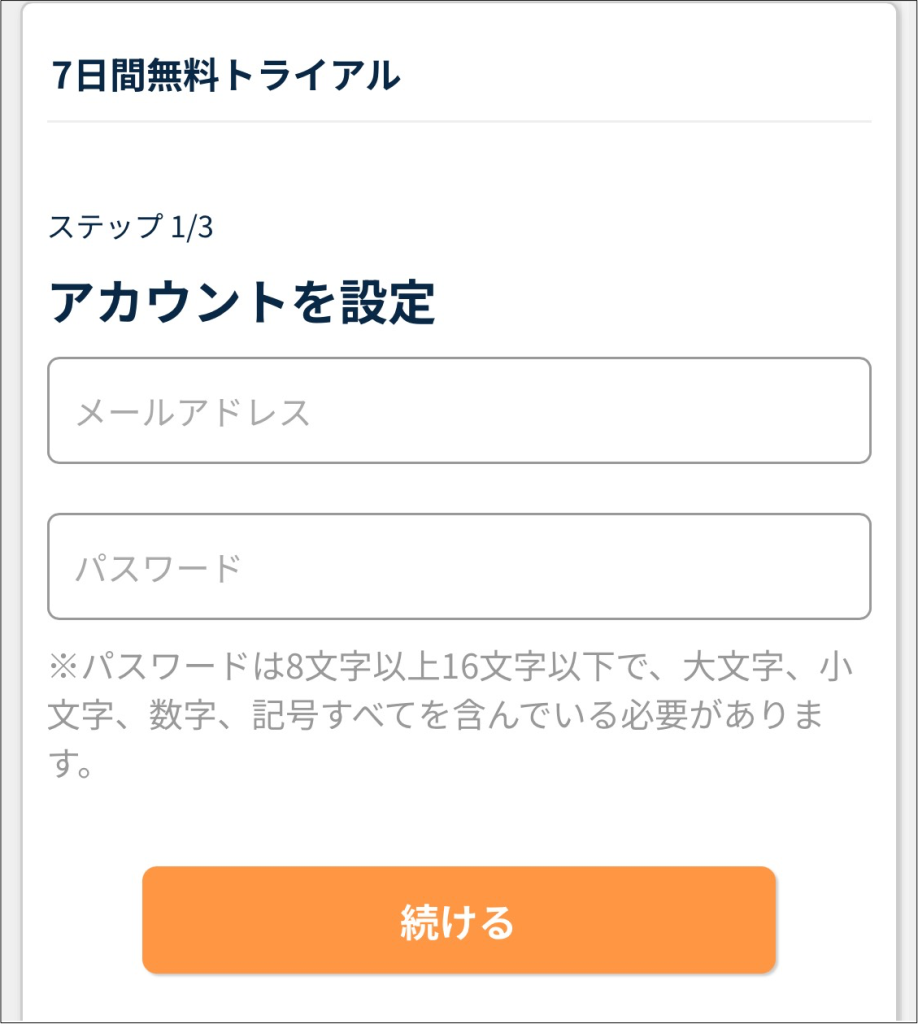
Task: Click the メールアドレス input field
Action: (x=459, y=411)
